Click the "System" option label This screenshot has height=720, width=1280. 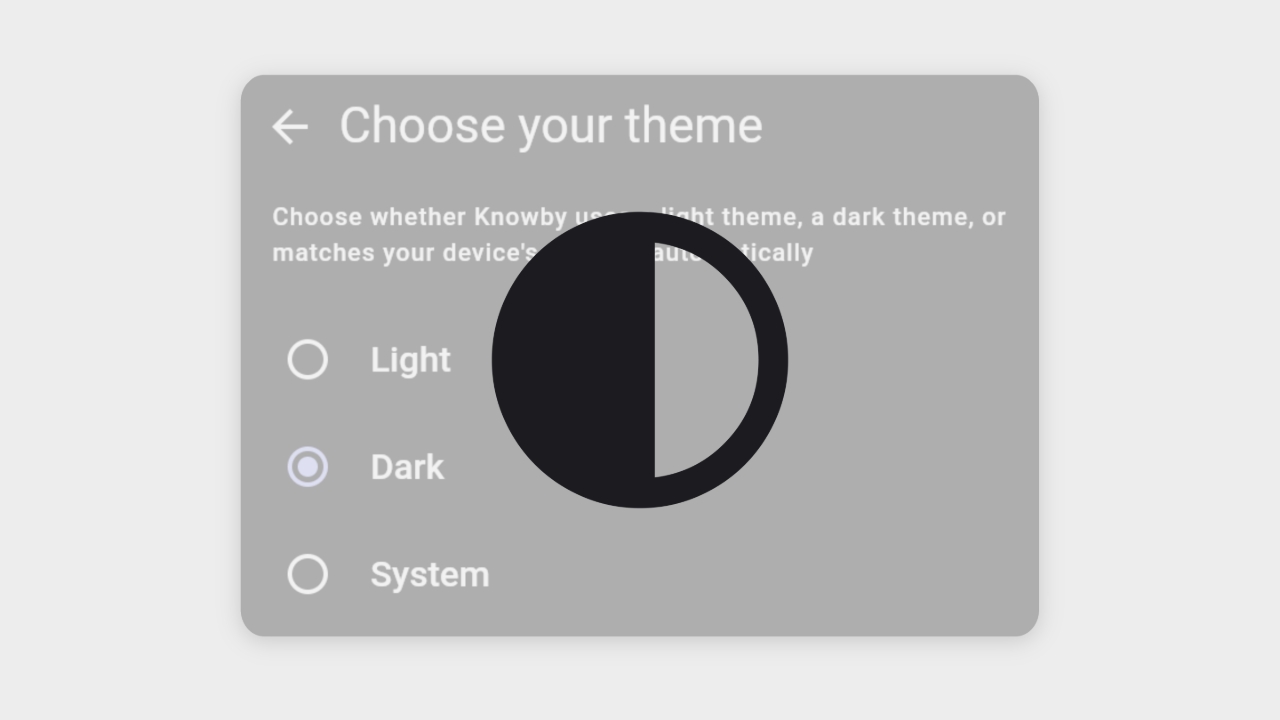tap(430, 575)
